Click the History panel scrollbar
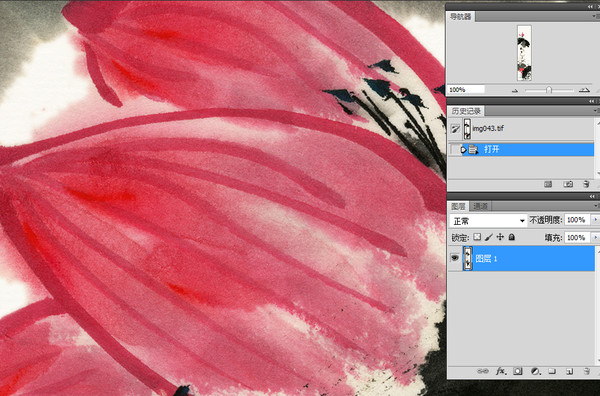The height and width of the screenshot is (396, 600). [597, 148]
